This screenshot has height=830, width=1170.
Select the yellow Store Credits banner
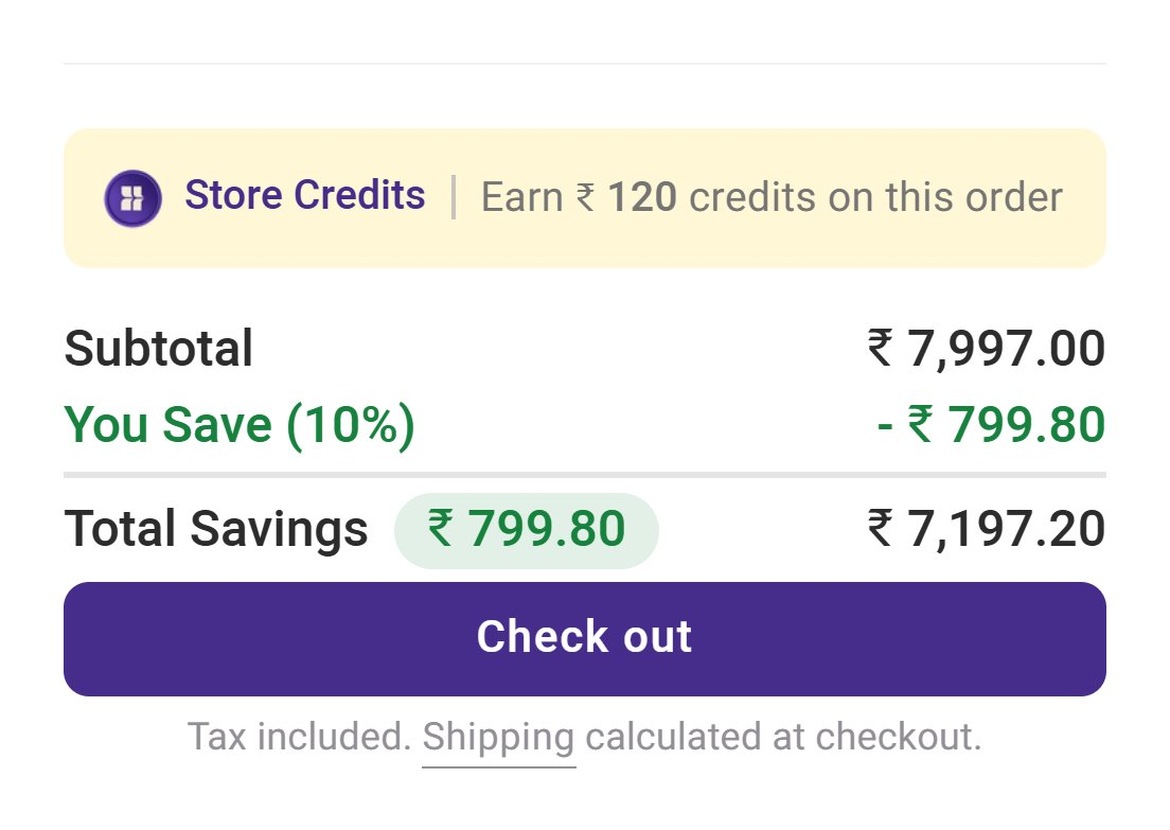coord(585,198)
